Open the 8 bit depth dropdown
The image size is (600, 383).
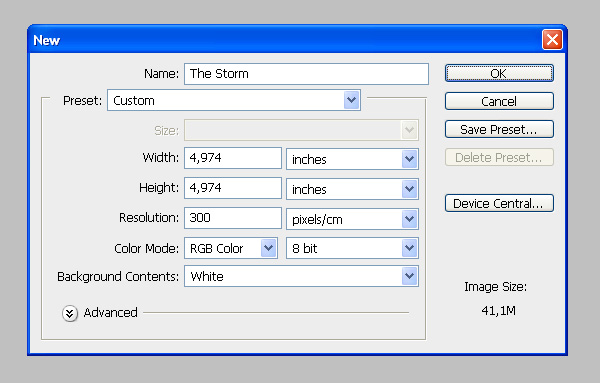(x=352, y=248)
